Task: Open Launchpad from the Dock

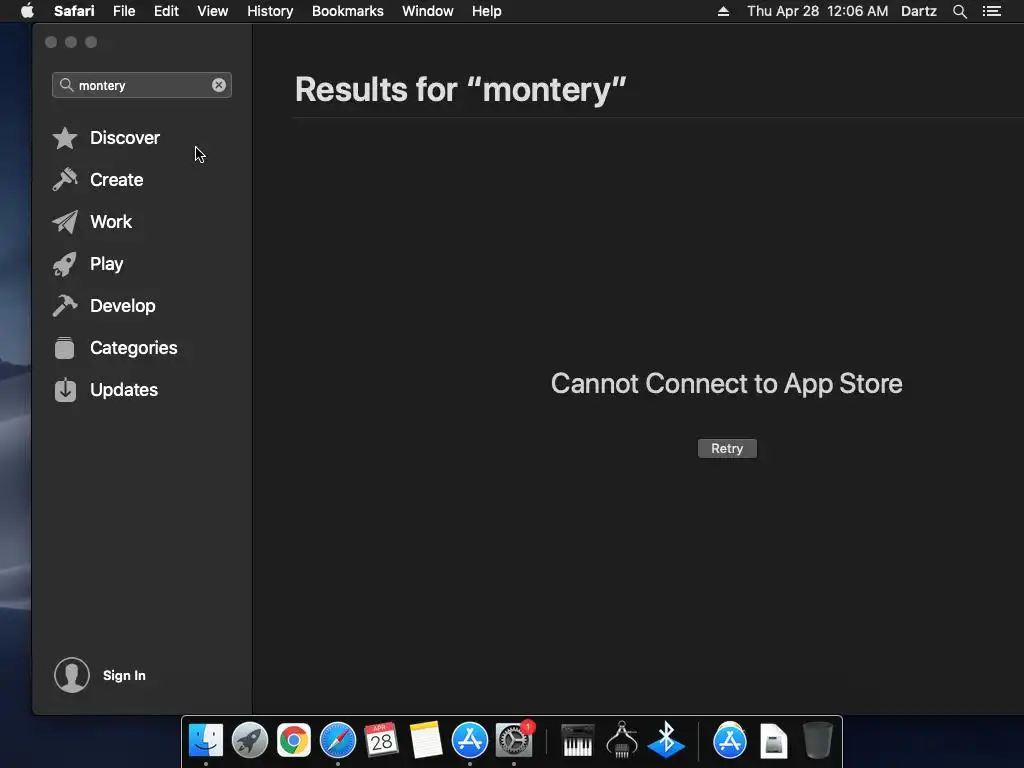Action: point(249,741)
